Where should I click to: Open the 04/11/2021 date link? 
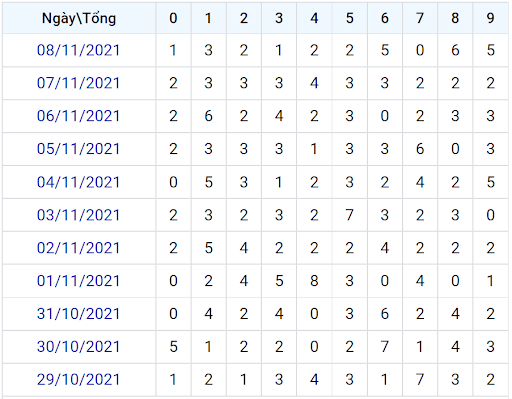78,182
